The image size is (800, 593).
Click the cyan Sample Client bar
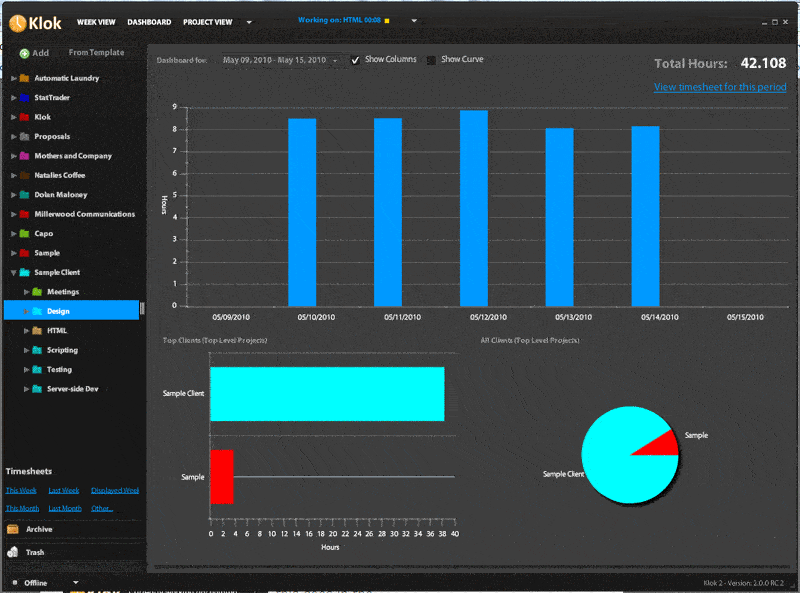pos(326,393)
